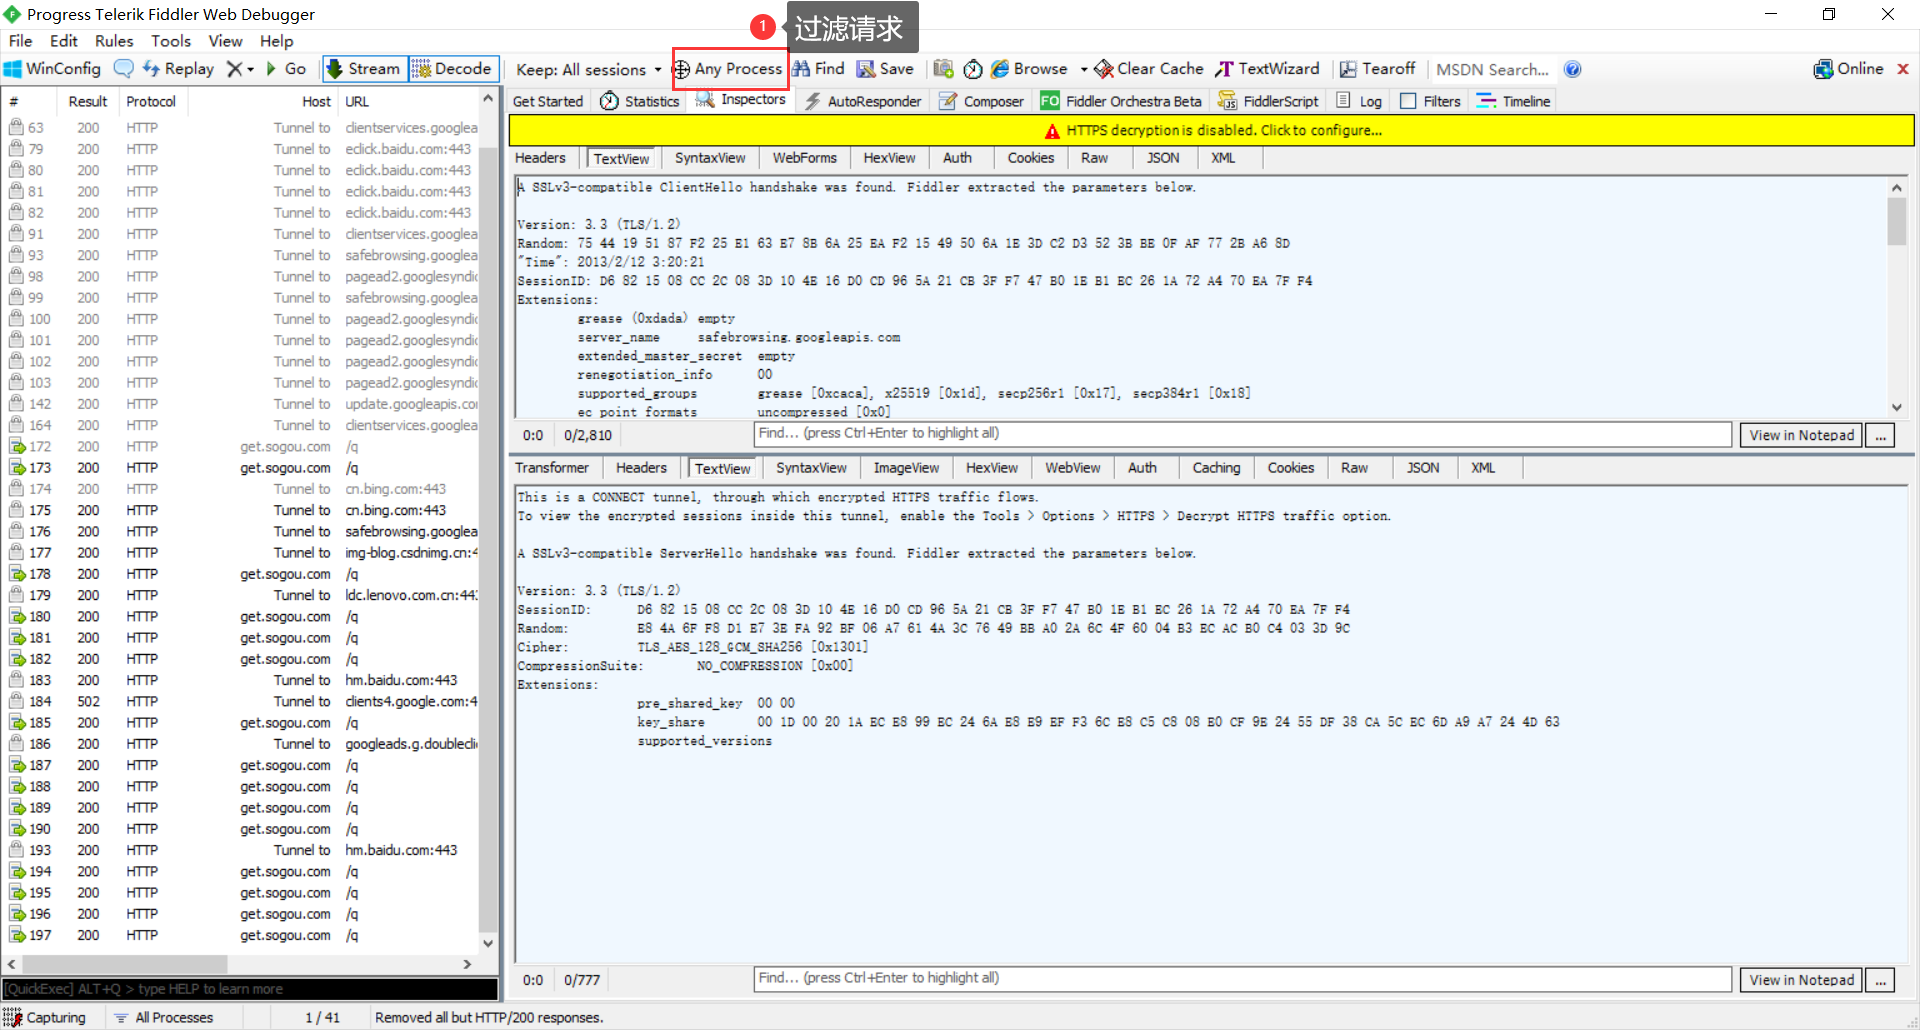1920x1030 pixels.
Task: Open the Filters tab
Action: pos(1430,101)
